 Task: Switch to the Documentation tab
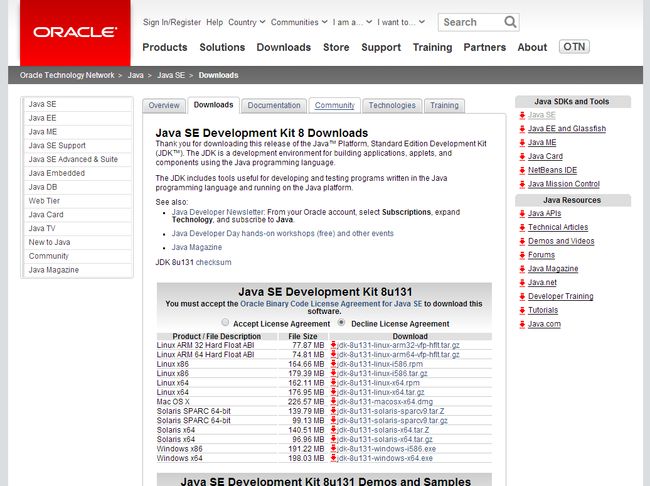[x=274, y=105]
